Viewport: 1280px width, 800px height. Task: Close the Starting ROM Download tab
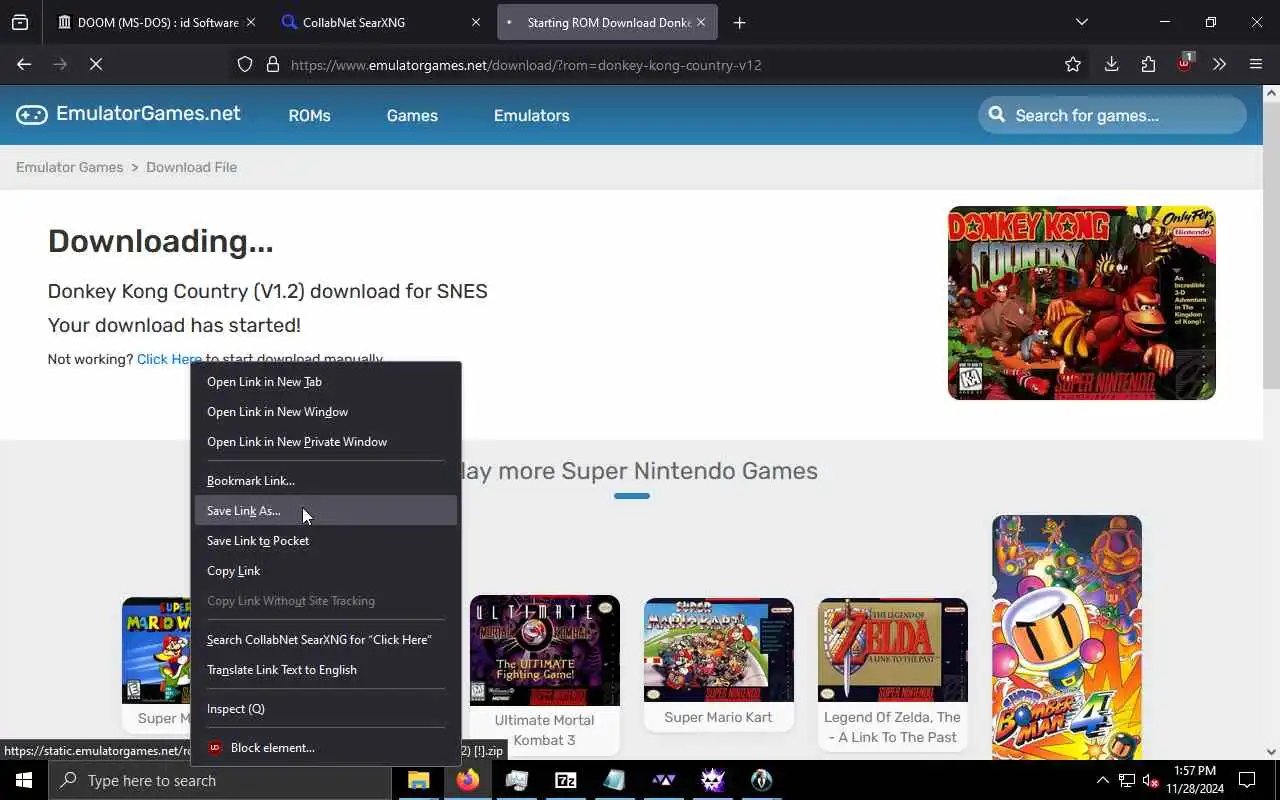pos(701,22)
